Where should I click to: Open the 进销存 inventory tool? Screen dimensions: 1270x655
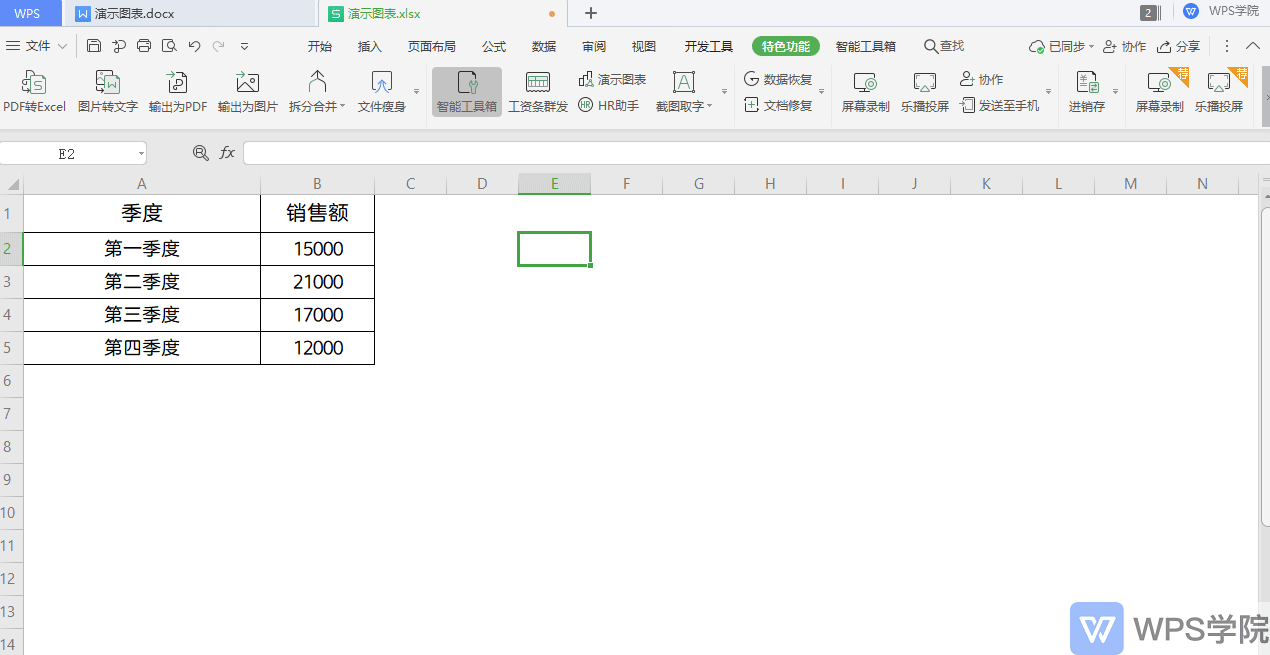pos(1087,92)
